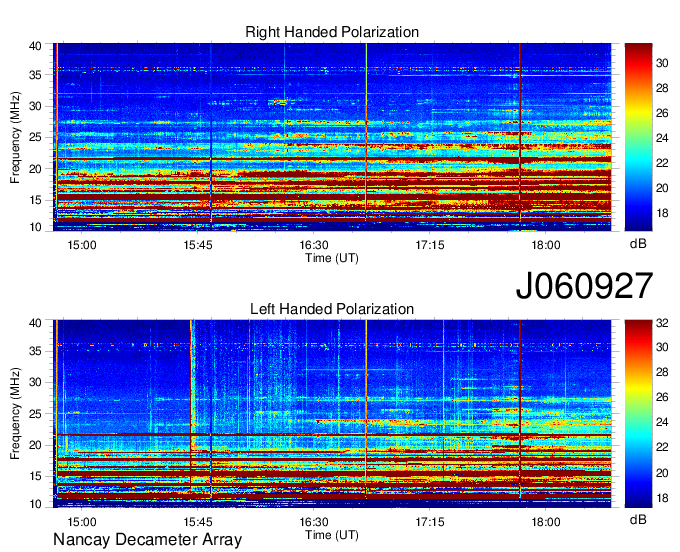This screenshot has height=552, width=680.
Task: Click the 25 MHz tick label on the top plot
Action: (35, 137)
